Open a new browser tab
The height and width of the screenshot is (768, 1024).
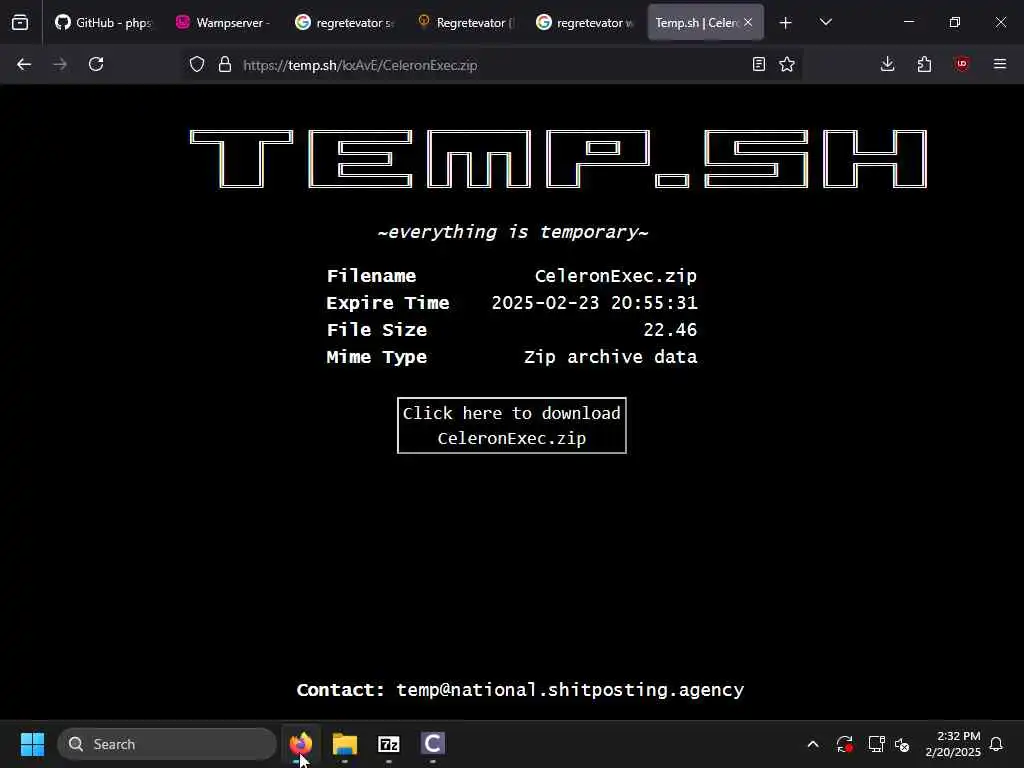coord(786,23)
